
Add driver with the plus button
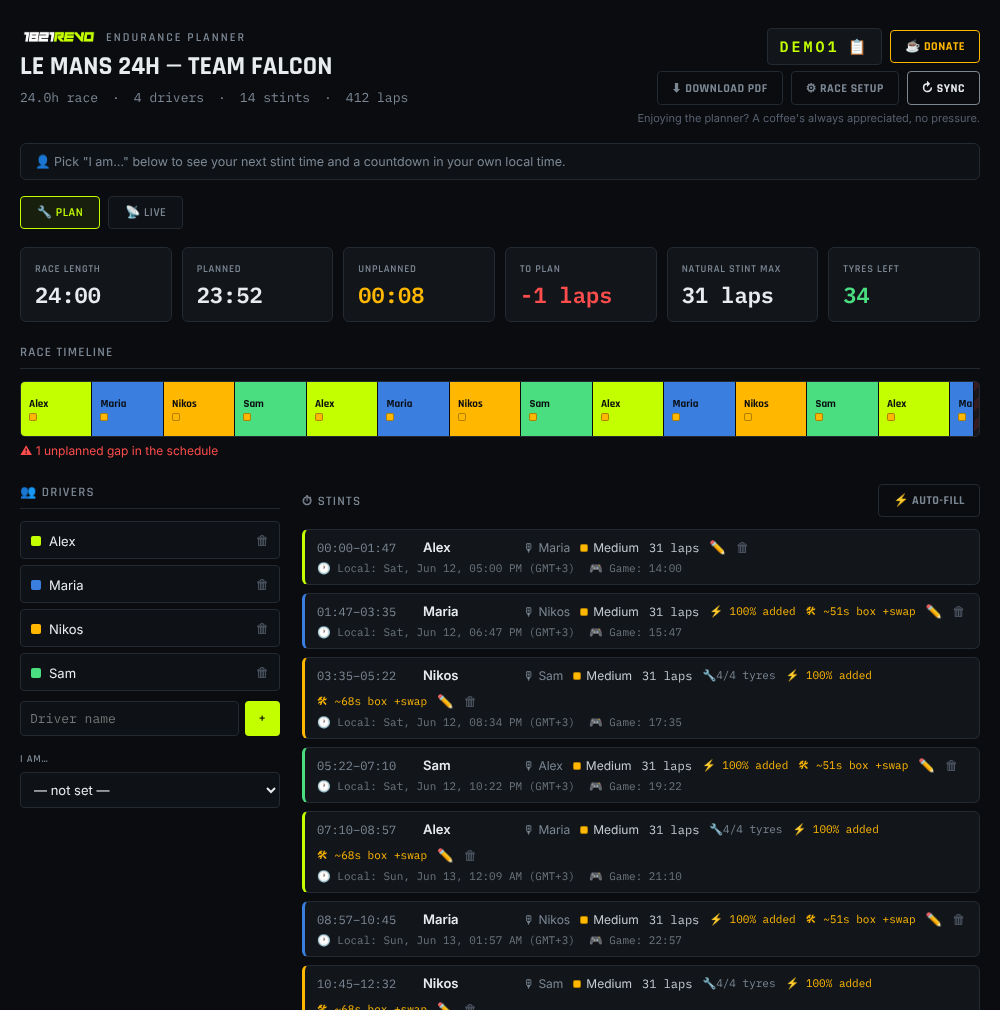pyautogui.click(x=262, y=718)
